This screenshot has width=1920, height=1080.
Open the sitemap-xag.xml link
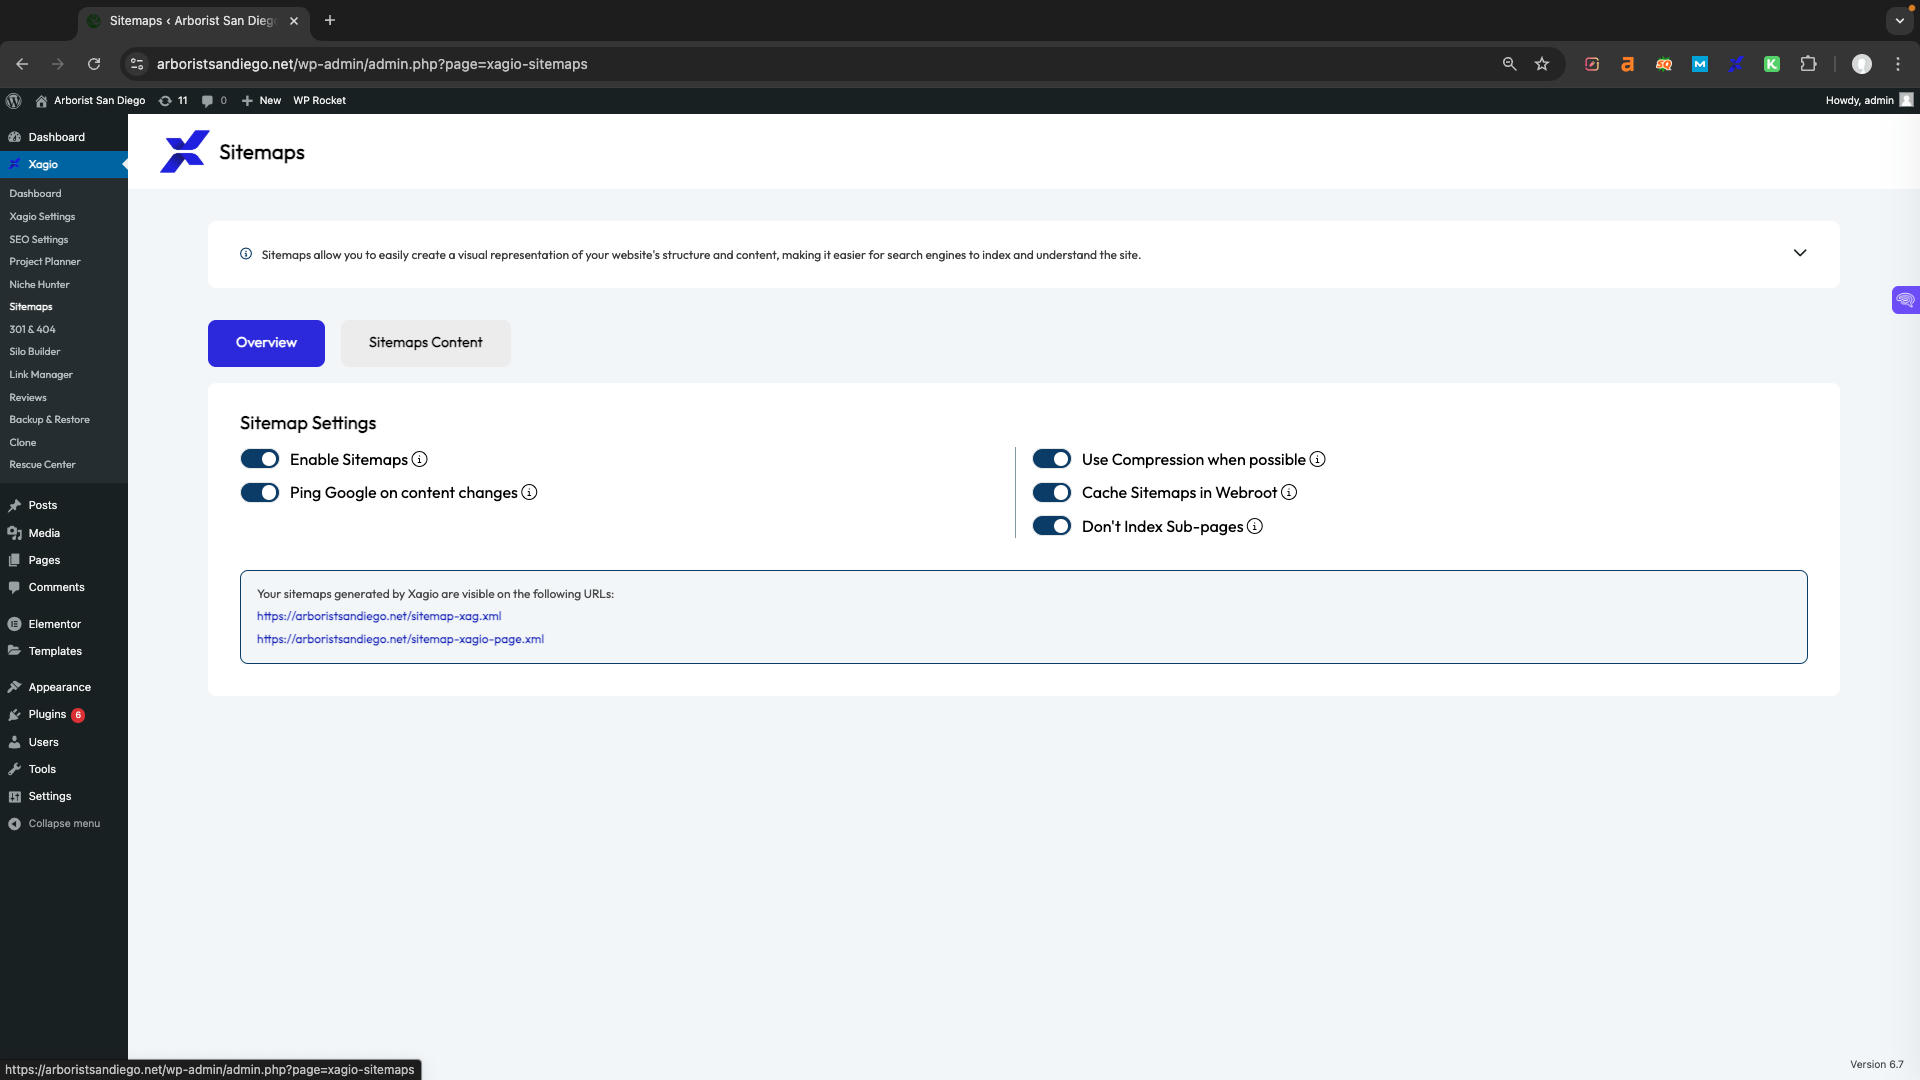[x=379, y=616]
